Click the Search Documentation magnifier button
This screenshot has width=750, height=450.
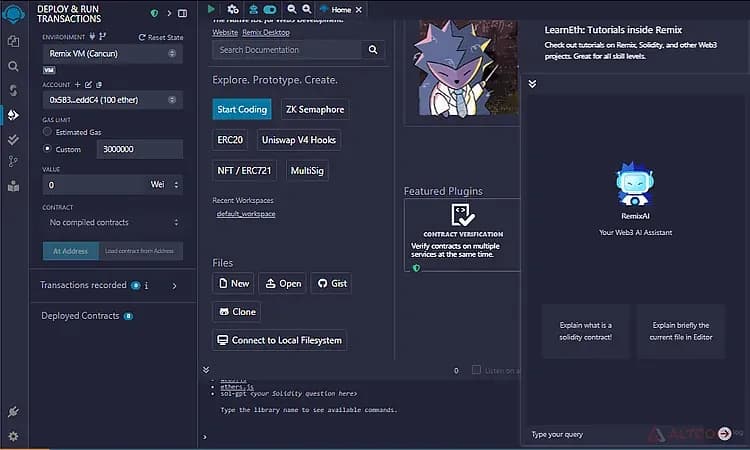[373, 50]
